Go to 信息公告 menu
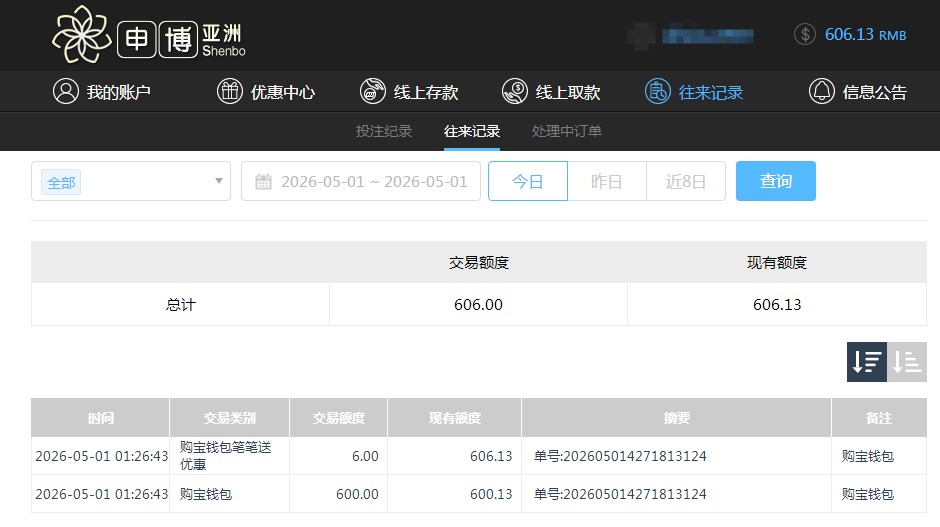 pyautogui.click(x=874, y=92)
